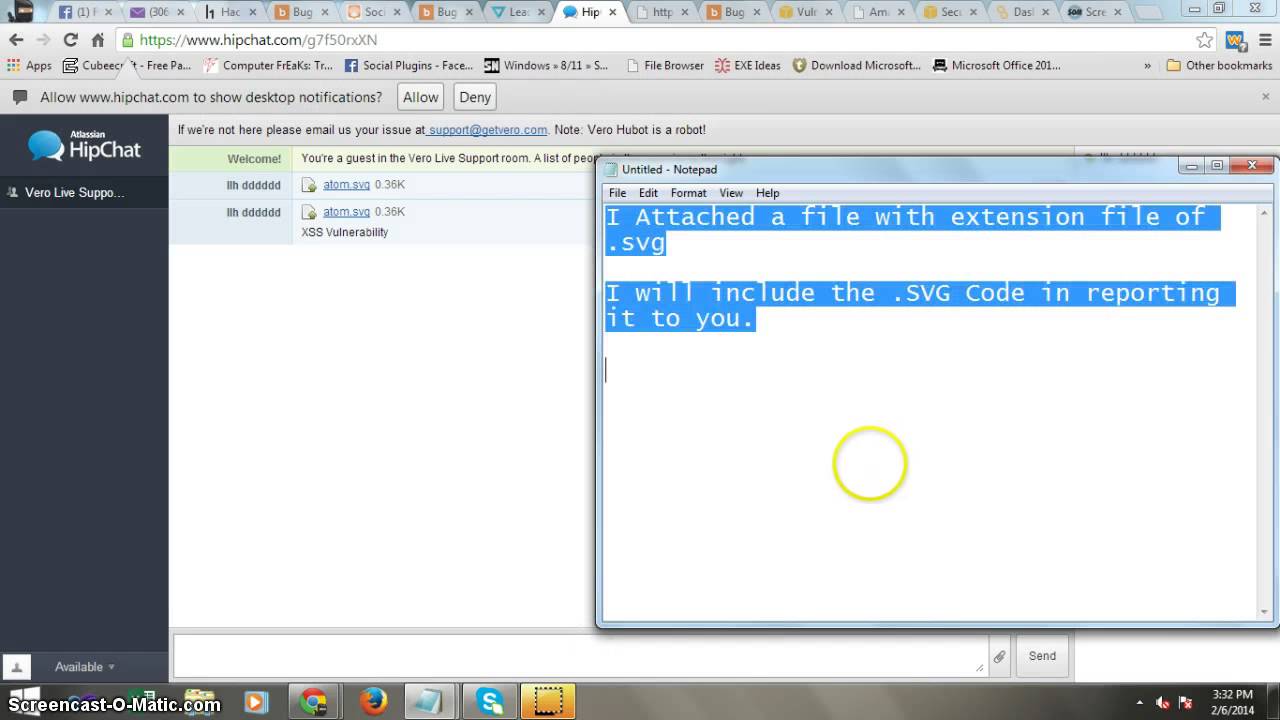Click the XSS Vulnerability message text
The width and height of the screenshot is (1280, 720).
(345, 232)
